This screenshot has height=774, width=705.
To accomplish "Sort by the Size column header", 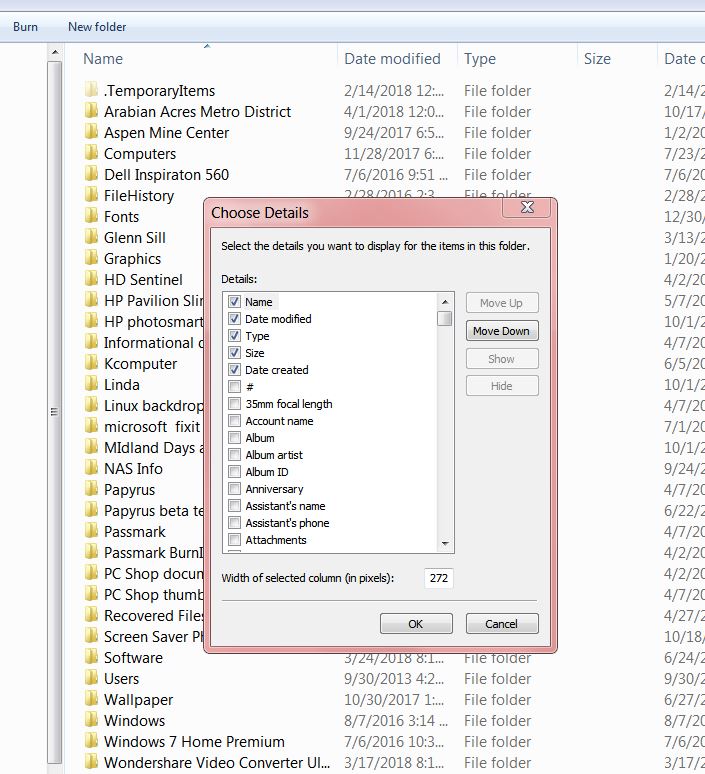I will [x=597, y=59].
